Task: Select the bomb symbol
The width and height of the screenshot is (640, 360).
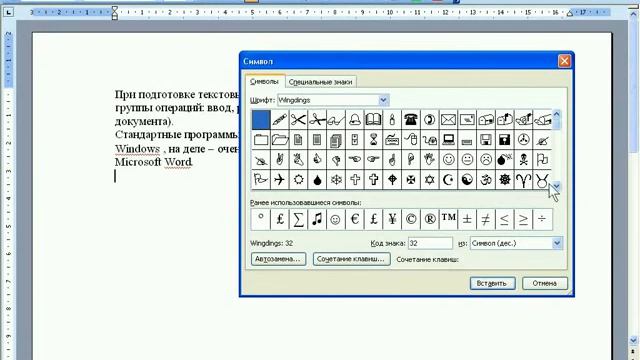Action: pos(504,160)
